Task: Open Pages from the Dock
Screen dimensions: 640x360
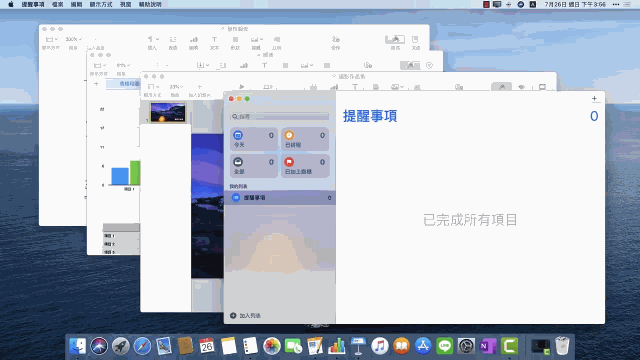Action: pos(315,346)
